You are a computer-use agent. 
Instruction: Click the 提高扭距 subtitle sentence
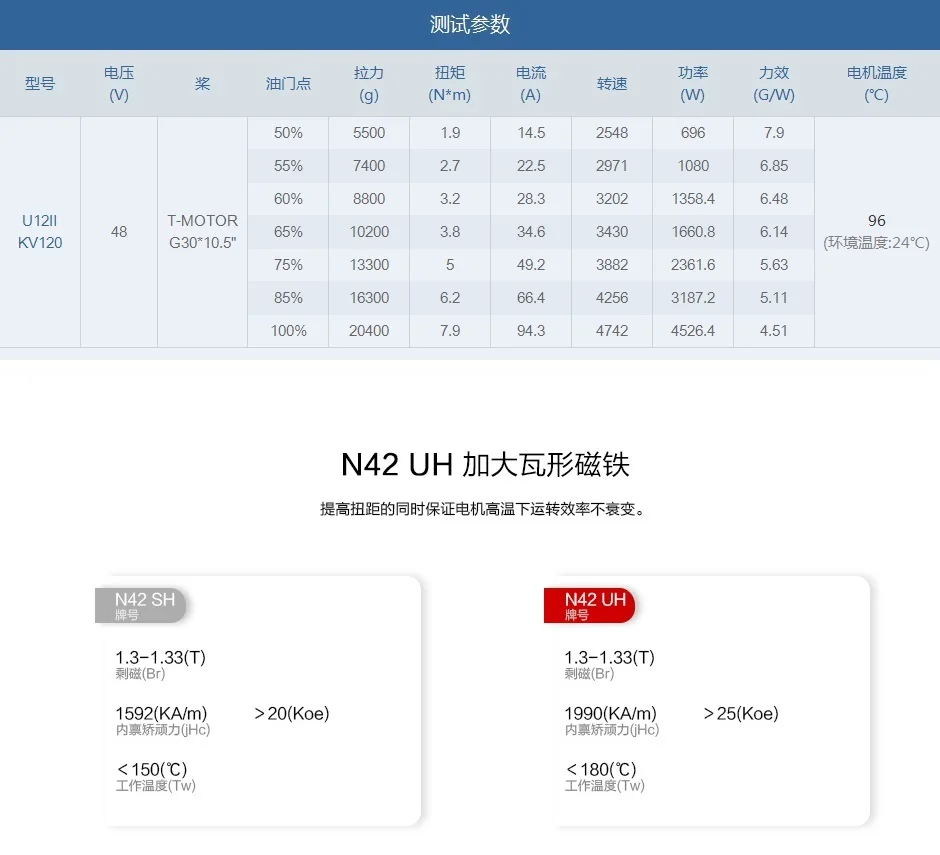coord(484,510)
